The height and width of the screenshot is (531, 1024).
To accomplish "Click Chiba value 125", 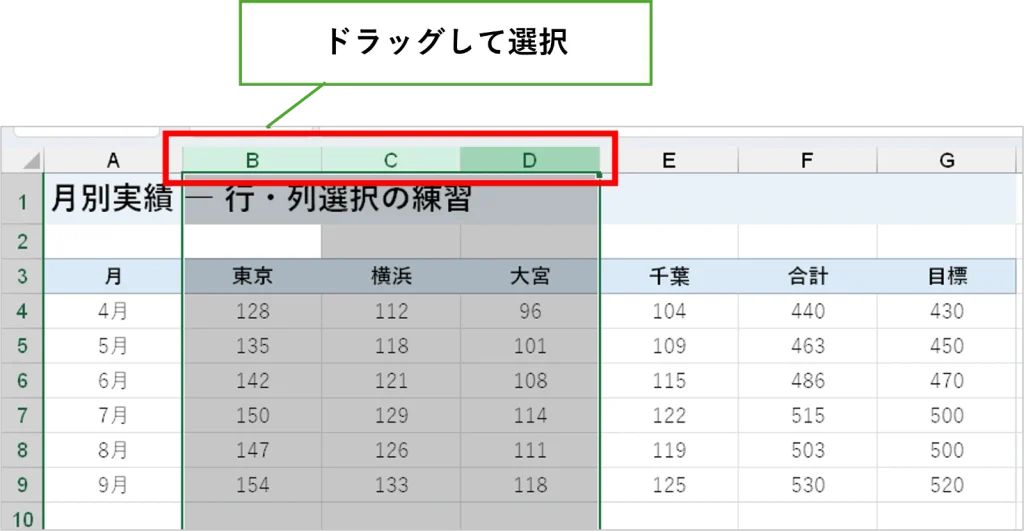I will point(669,484).
